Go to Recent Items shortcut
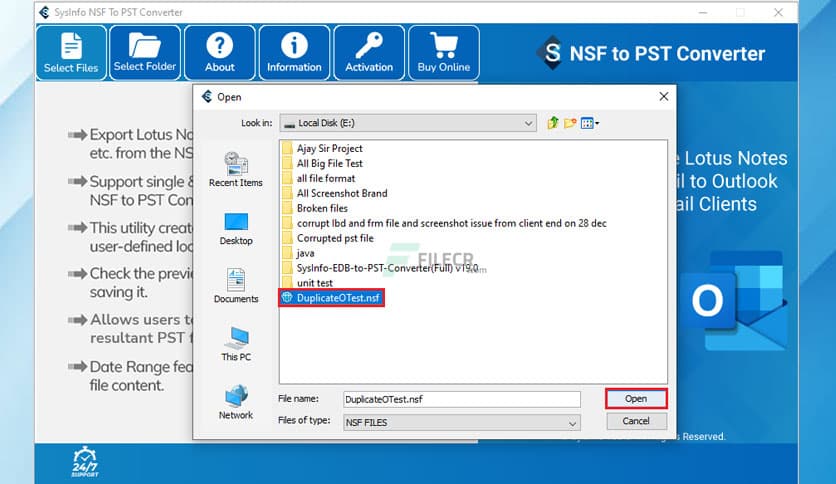The width and height of the screenshot is (836, 484). point(236,170)
